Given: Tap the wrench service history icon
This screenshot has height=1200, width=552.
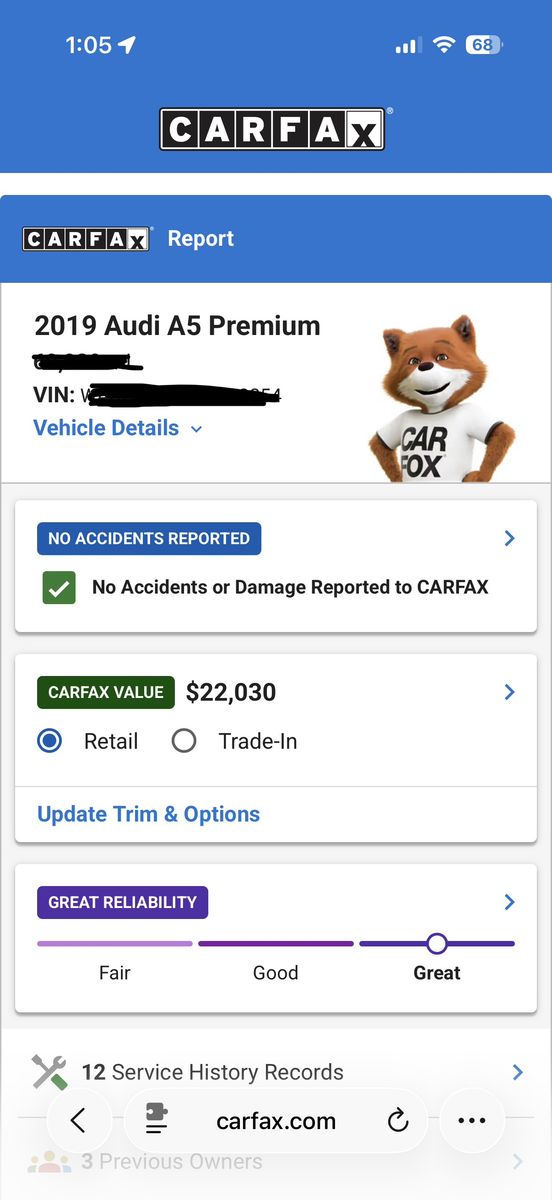Looking at the screenshot, I should click(50, 1072).
